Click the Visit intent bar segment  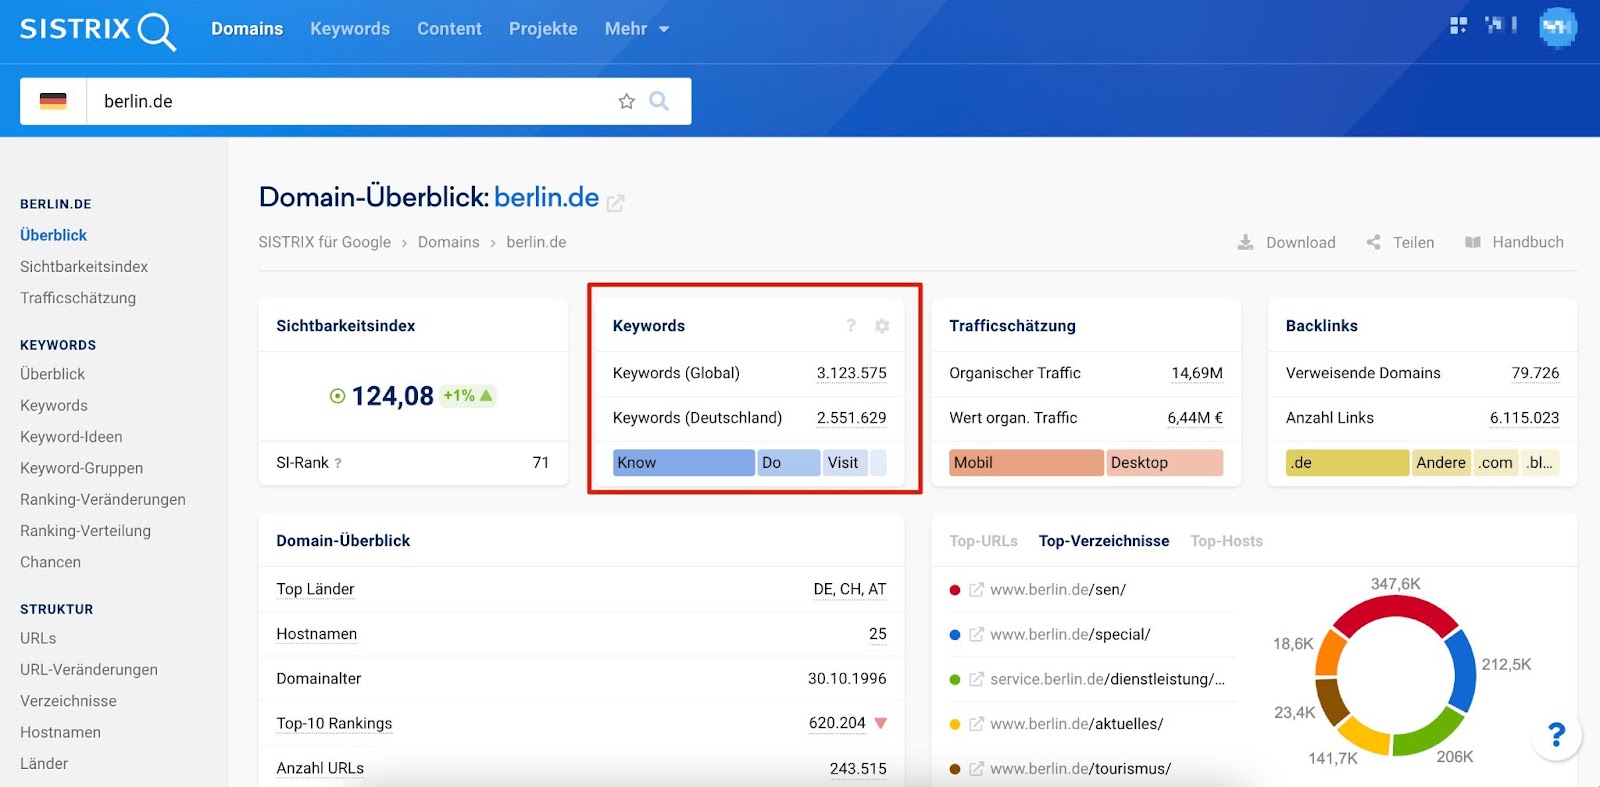846,463
